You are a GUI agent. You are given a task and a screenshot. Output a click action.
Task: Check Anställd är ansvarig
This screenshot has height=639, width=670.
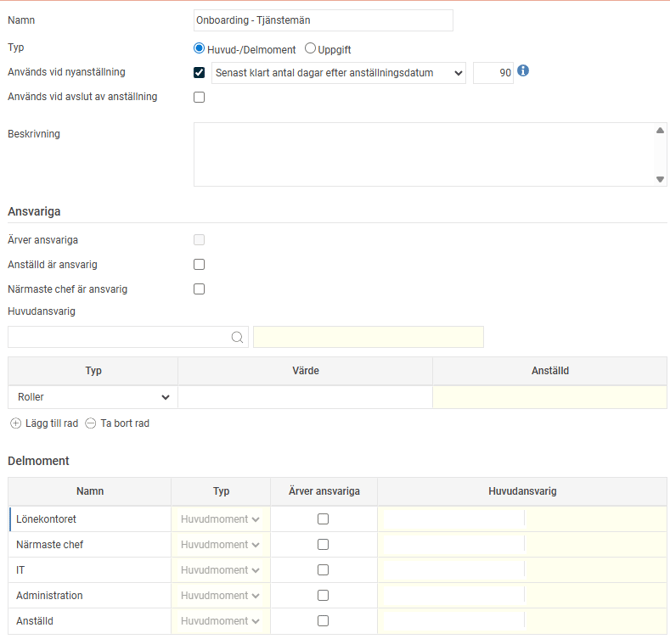click(199, 265)
